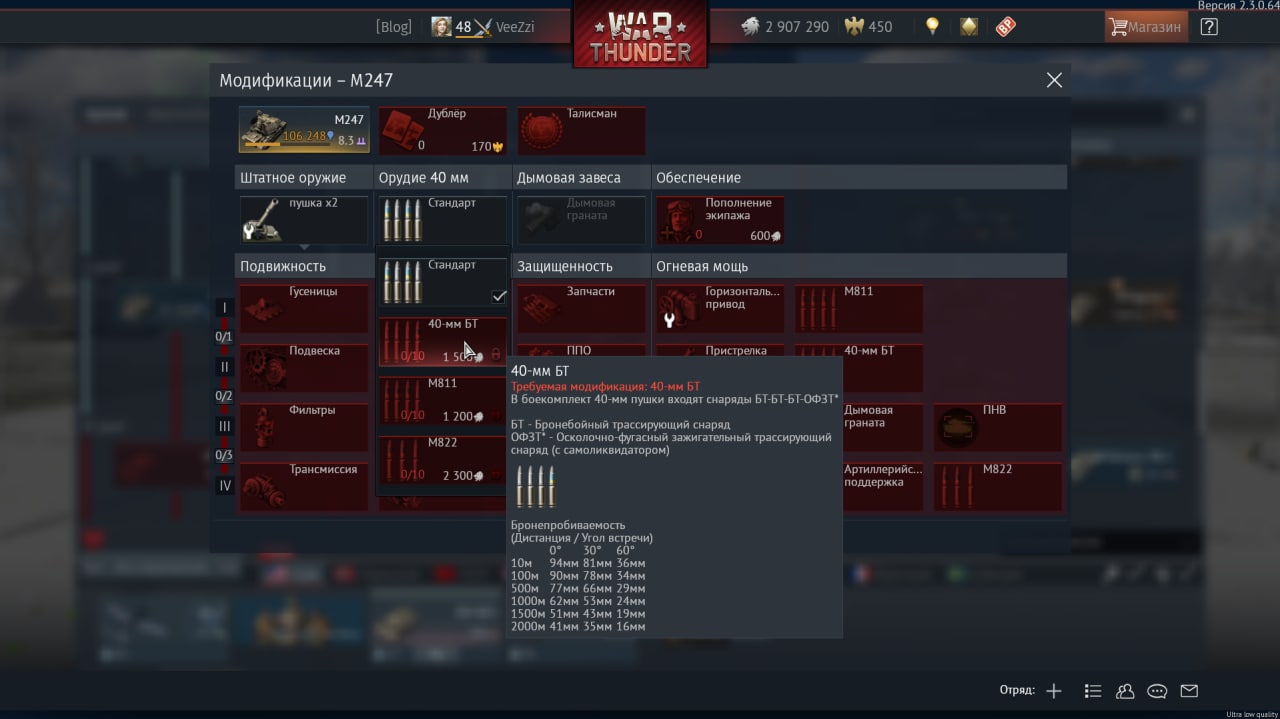Open the squad chat bubble icon
Viewport: 1280px width, 719px height.
pos(1157,691)
